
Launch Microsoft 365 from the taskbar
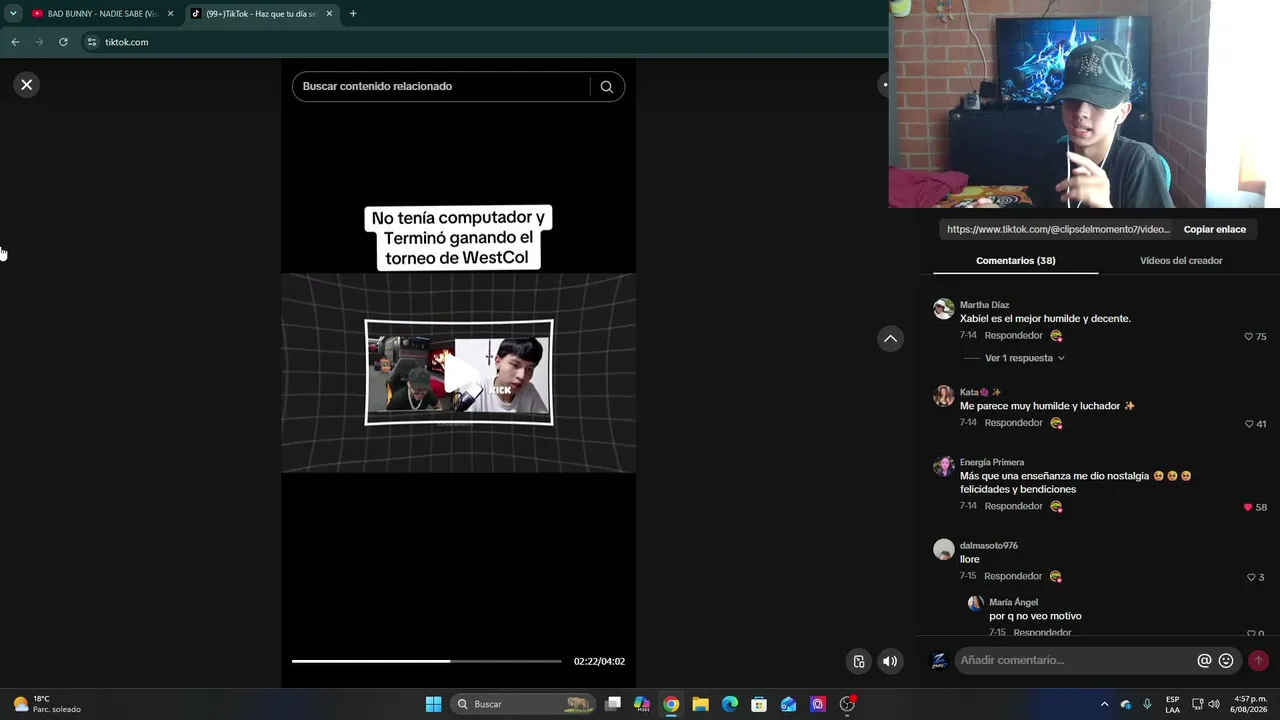(642, 704)
